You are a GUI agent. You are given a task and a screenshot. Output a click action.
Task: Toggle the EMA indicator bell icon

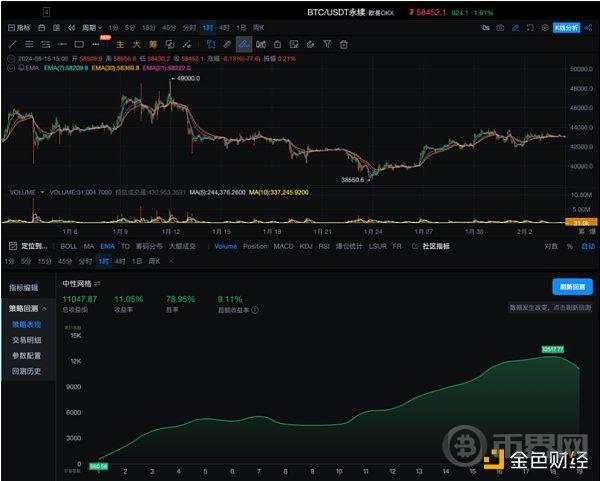(x=21, y=68)
